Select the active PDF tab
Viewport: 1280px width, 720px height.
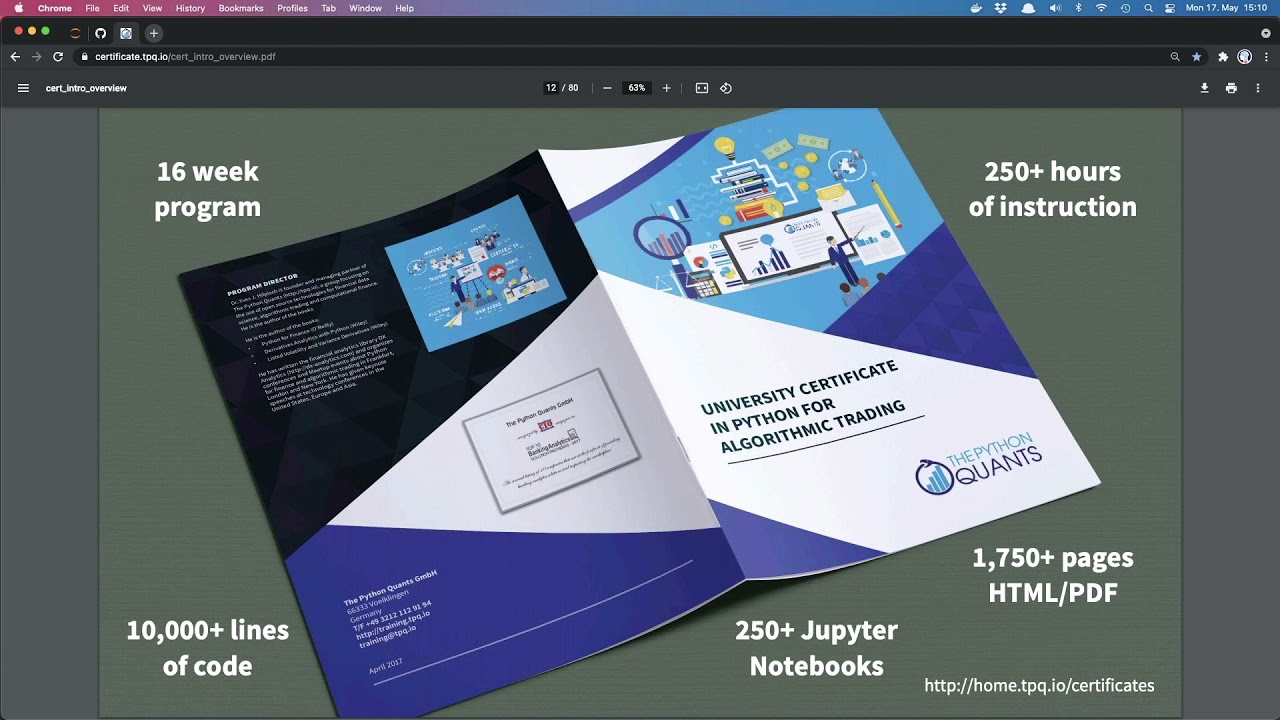(x=126, y=33)
